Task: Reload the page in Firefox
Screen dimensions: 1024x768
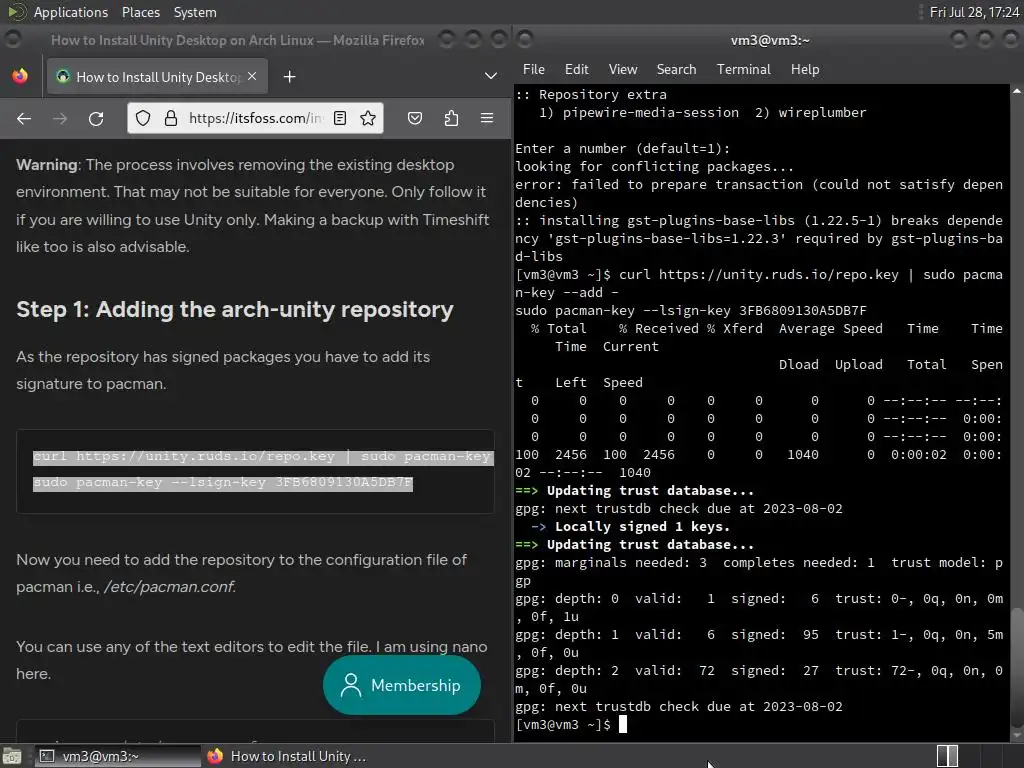Action: coord(96,118)
